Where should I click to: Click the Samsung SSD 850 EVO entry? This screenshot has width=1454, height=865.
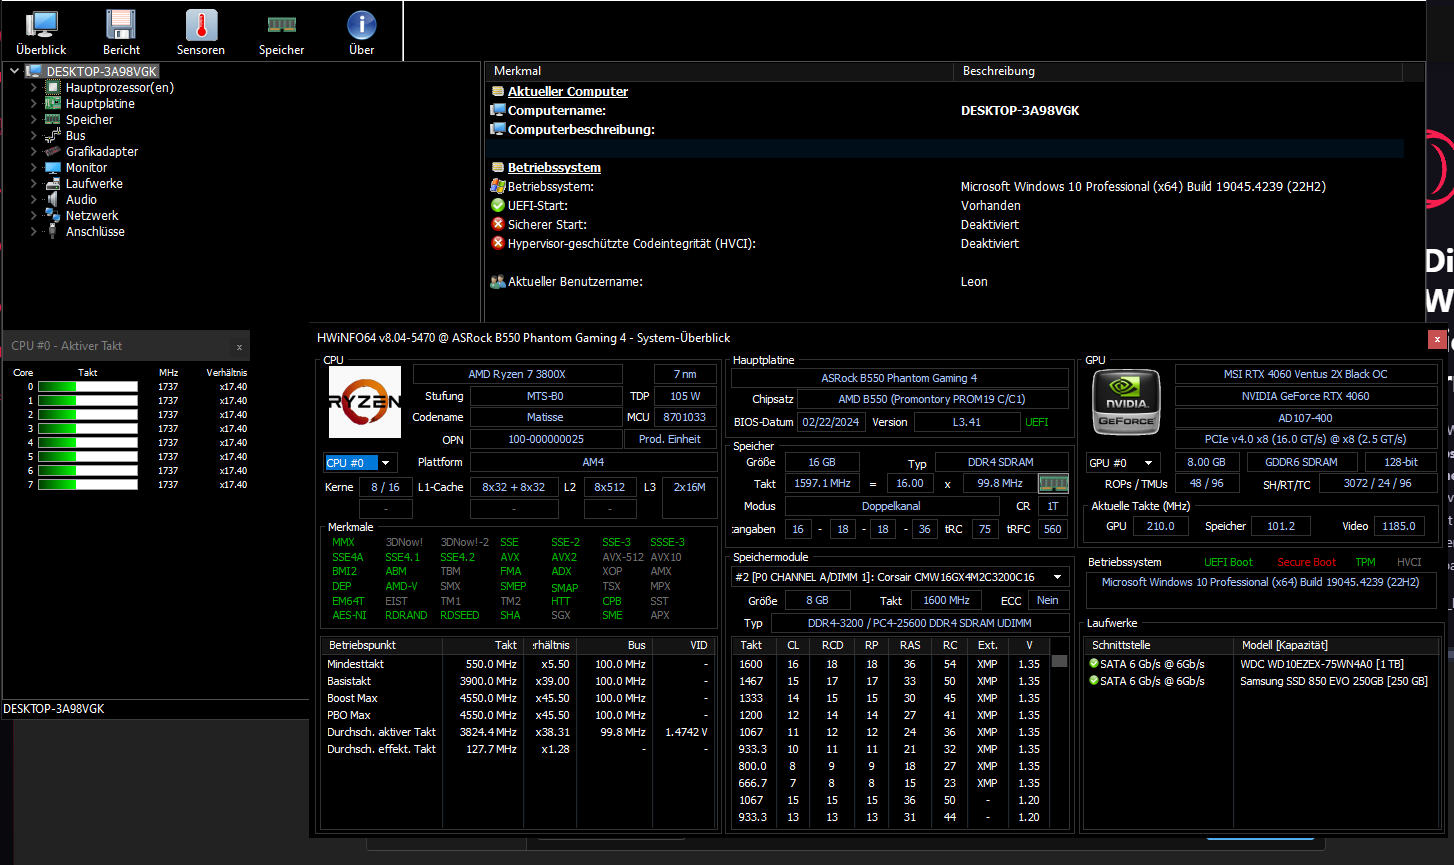[1334, 681]
